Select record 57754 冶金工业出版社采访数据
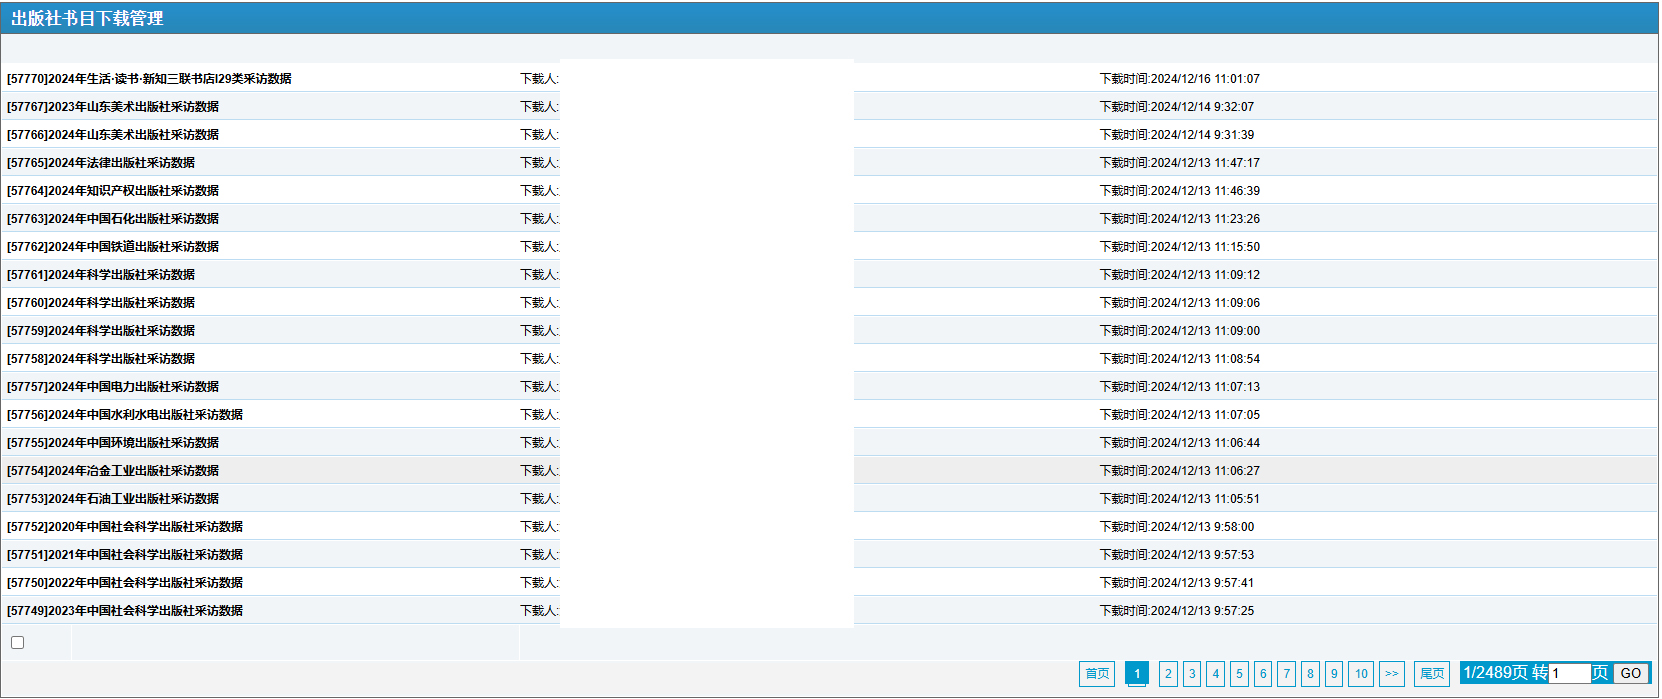The height and width of the screenshot is (699, 1662). [x=113, y=471]
